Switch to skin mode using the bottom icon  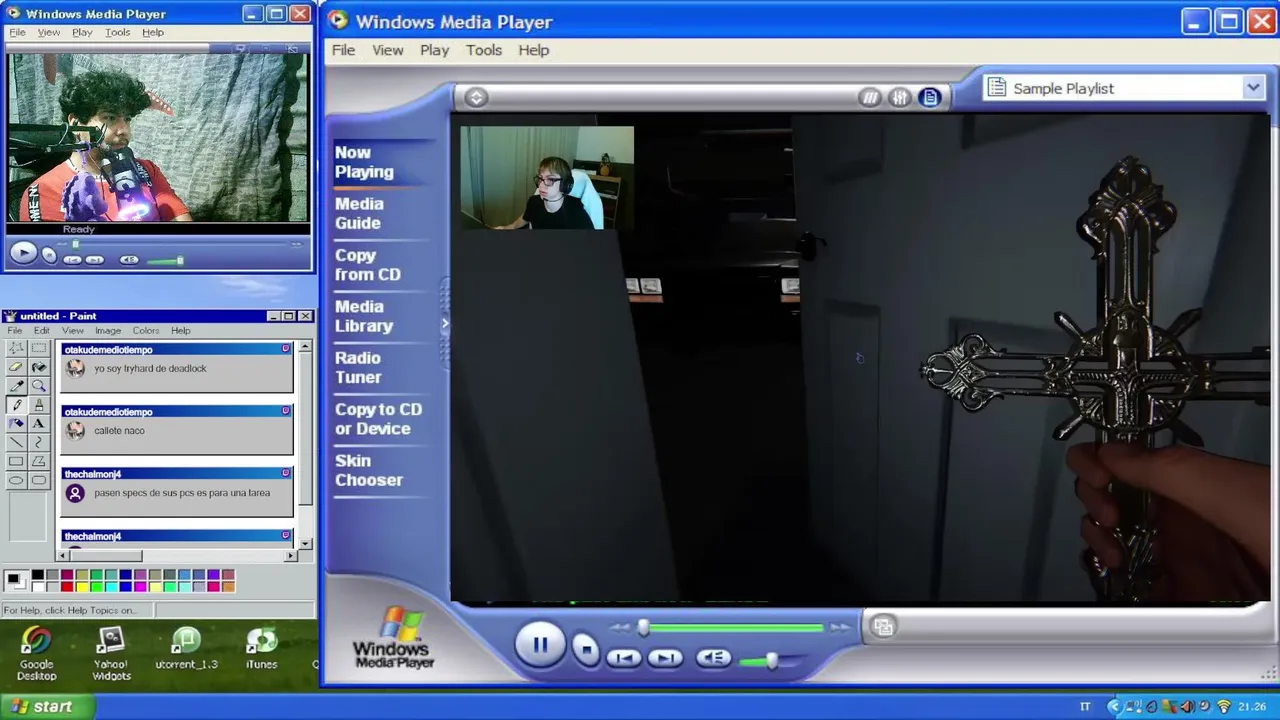pyautogui.click(x=883, y=627)
